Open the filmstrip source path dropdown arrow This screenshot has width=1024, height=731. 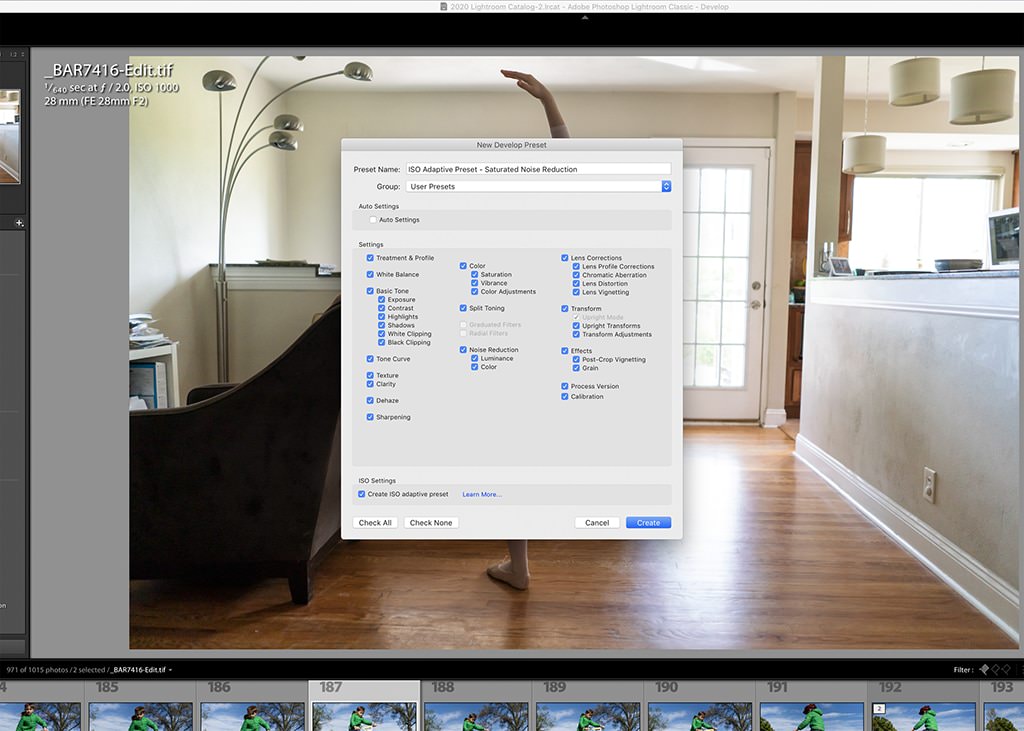170,670
